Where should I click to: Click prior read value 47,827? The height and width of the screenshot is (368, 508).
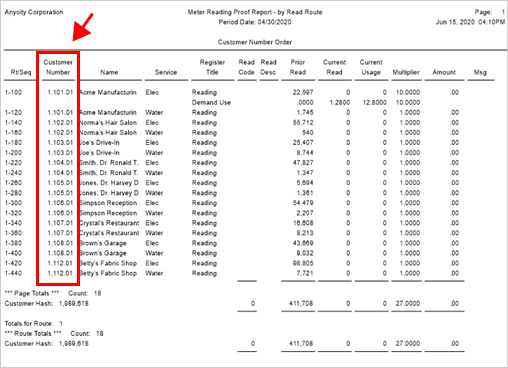pos(303,163)
